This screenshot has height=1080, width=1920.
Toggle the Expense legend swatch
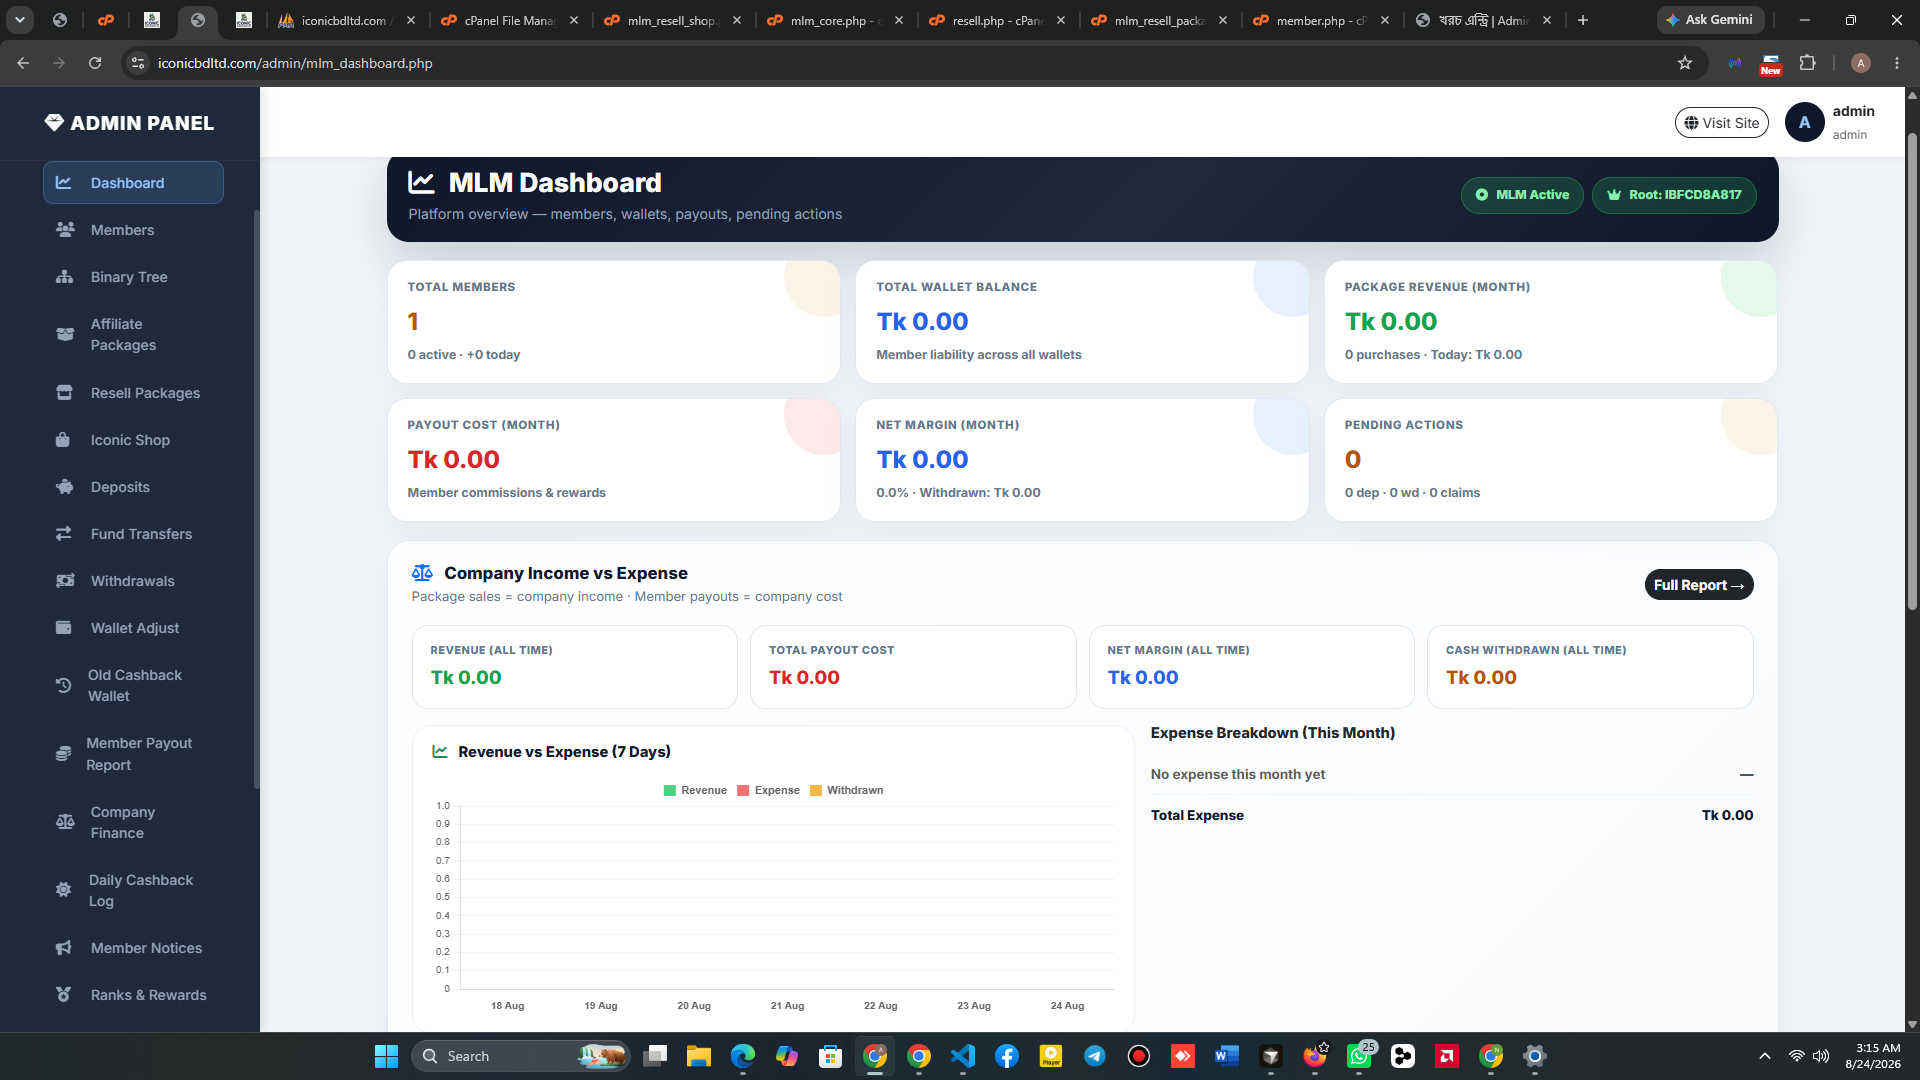click(743, 790)
